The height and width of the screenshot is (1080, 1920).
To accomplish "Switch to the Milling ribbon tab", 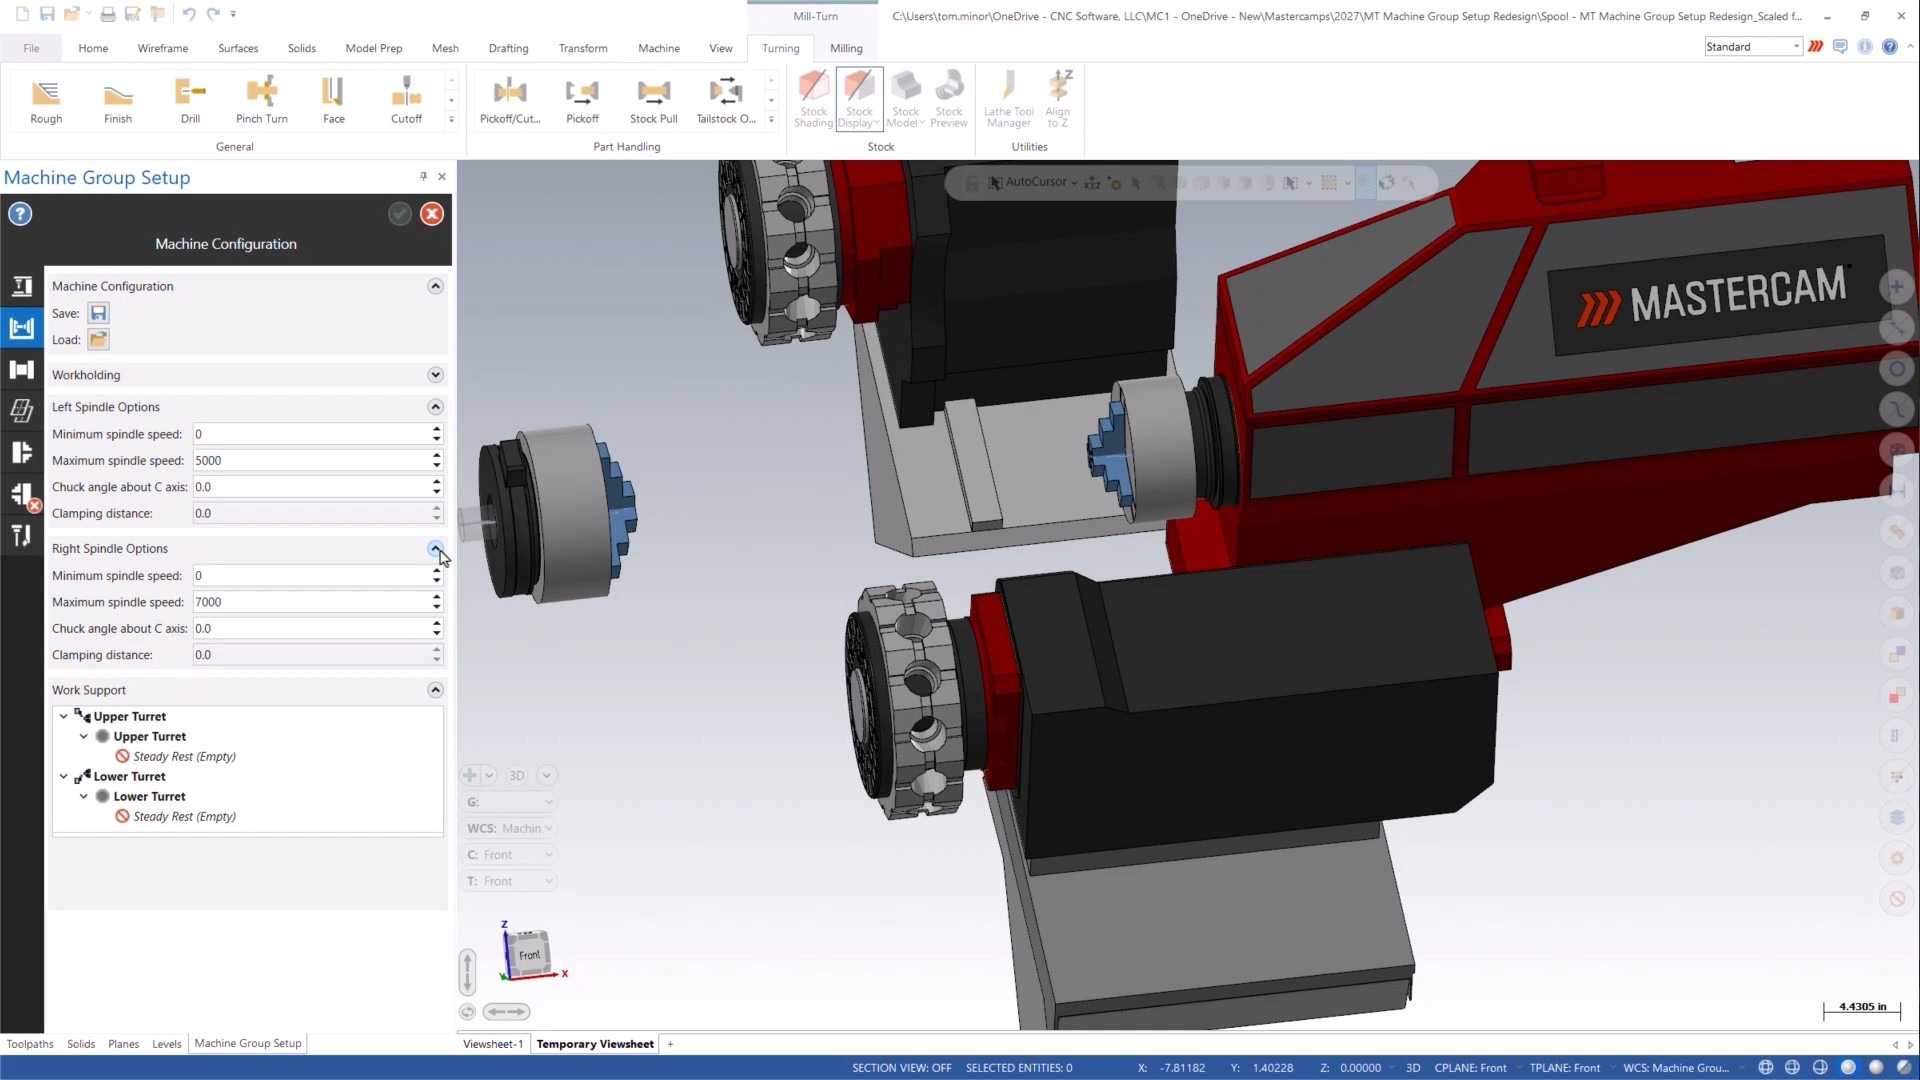I will coord(846,48).
